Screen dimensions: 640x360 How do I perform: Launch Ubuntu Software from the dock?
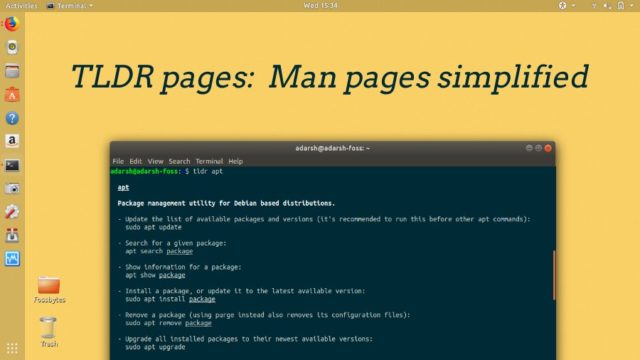click(x=12, y=95)
